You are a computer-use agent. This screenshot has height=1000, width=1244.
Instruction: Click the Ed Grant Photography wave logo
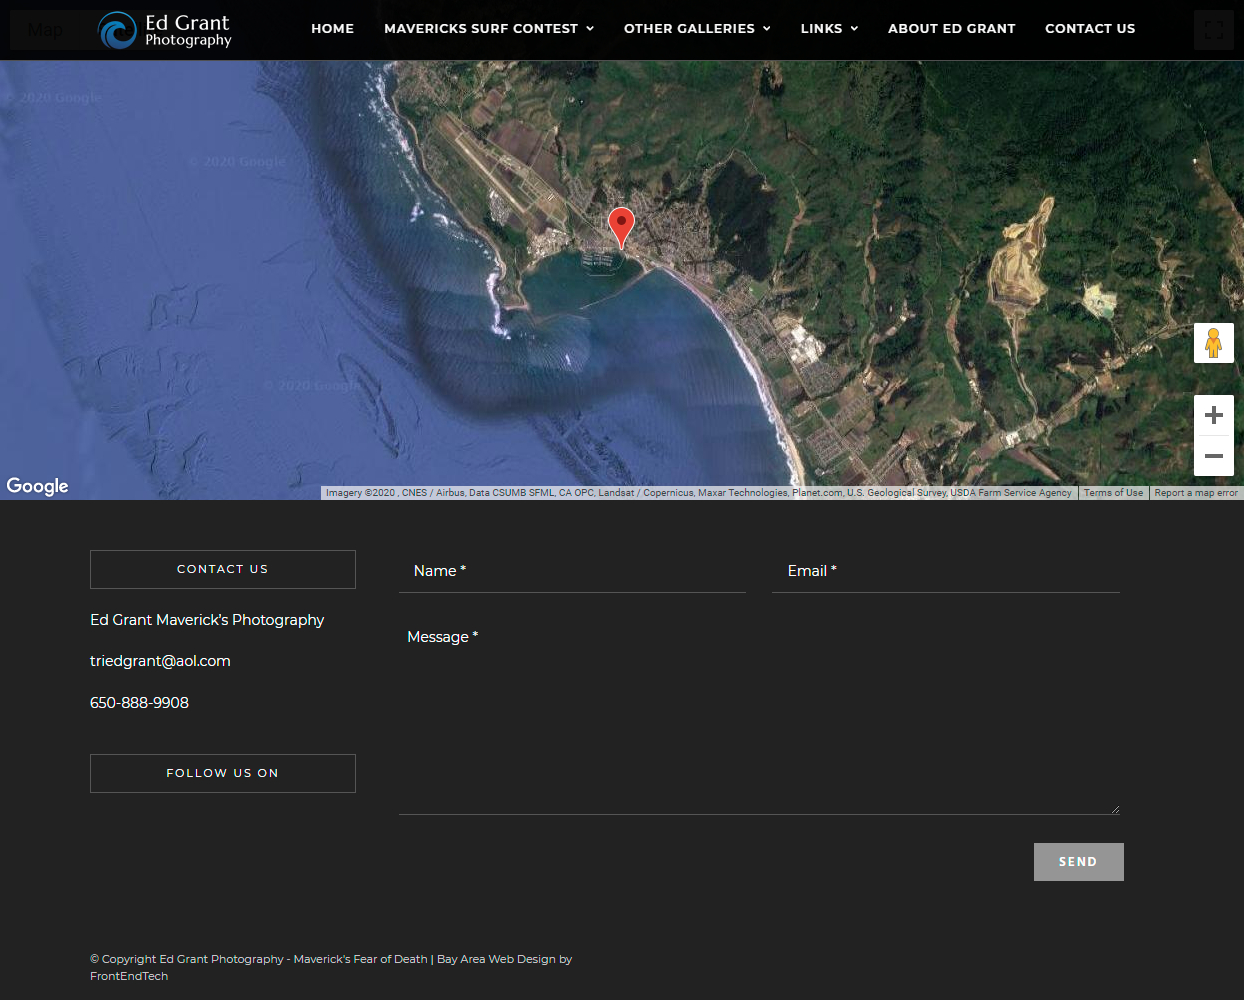tap(118, 30)
